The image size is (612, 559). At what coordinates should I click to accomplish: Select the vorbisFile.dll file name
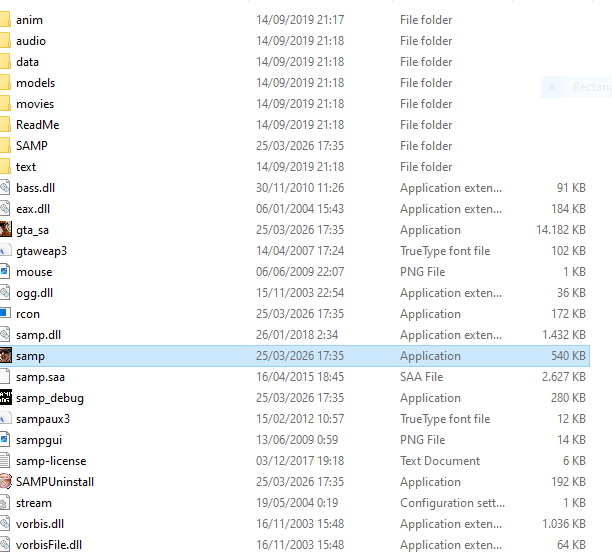49,545
